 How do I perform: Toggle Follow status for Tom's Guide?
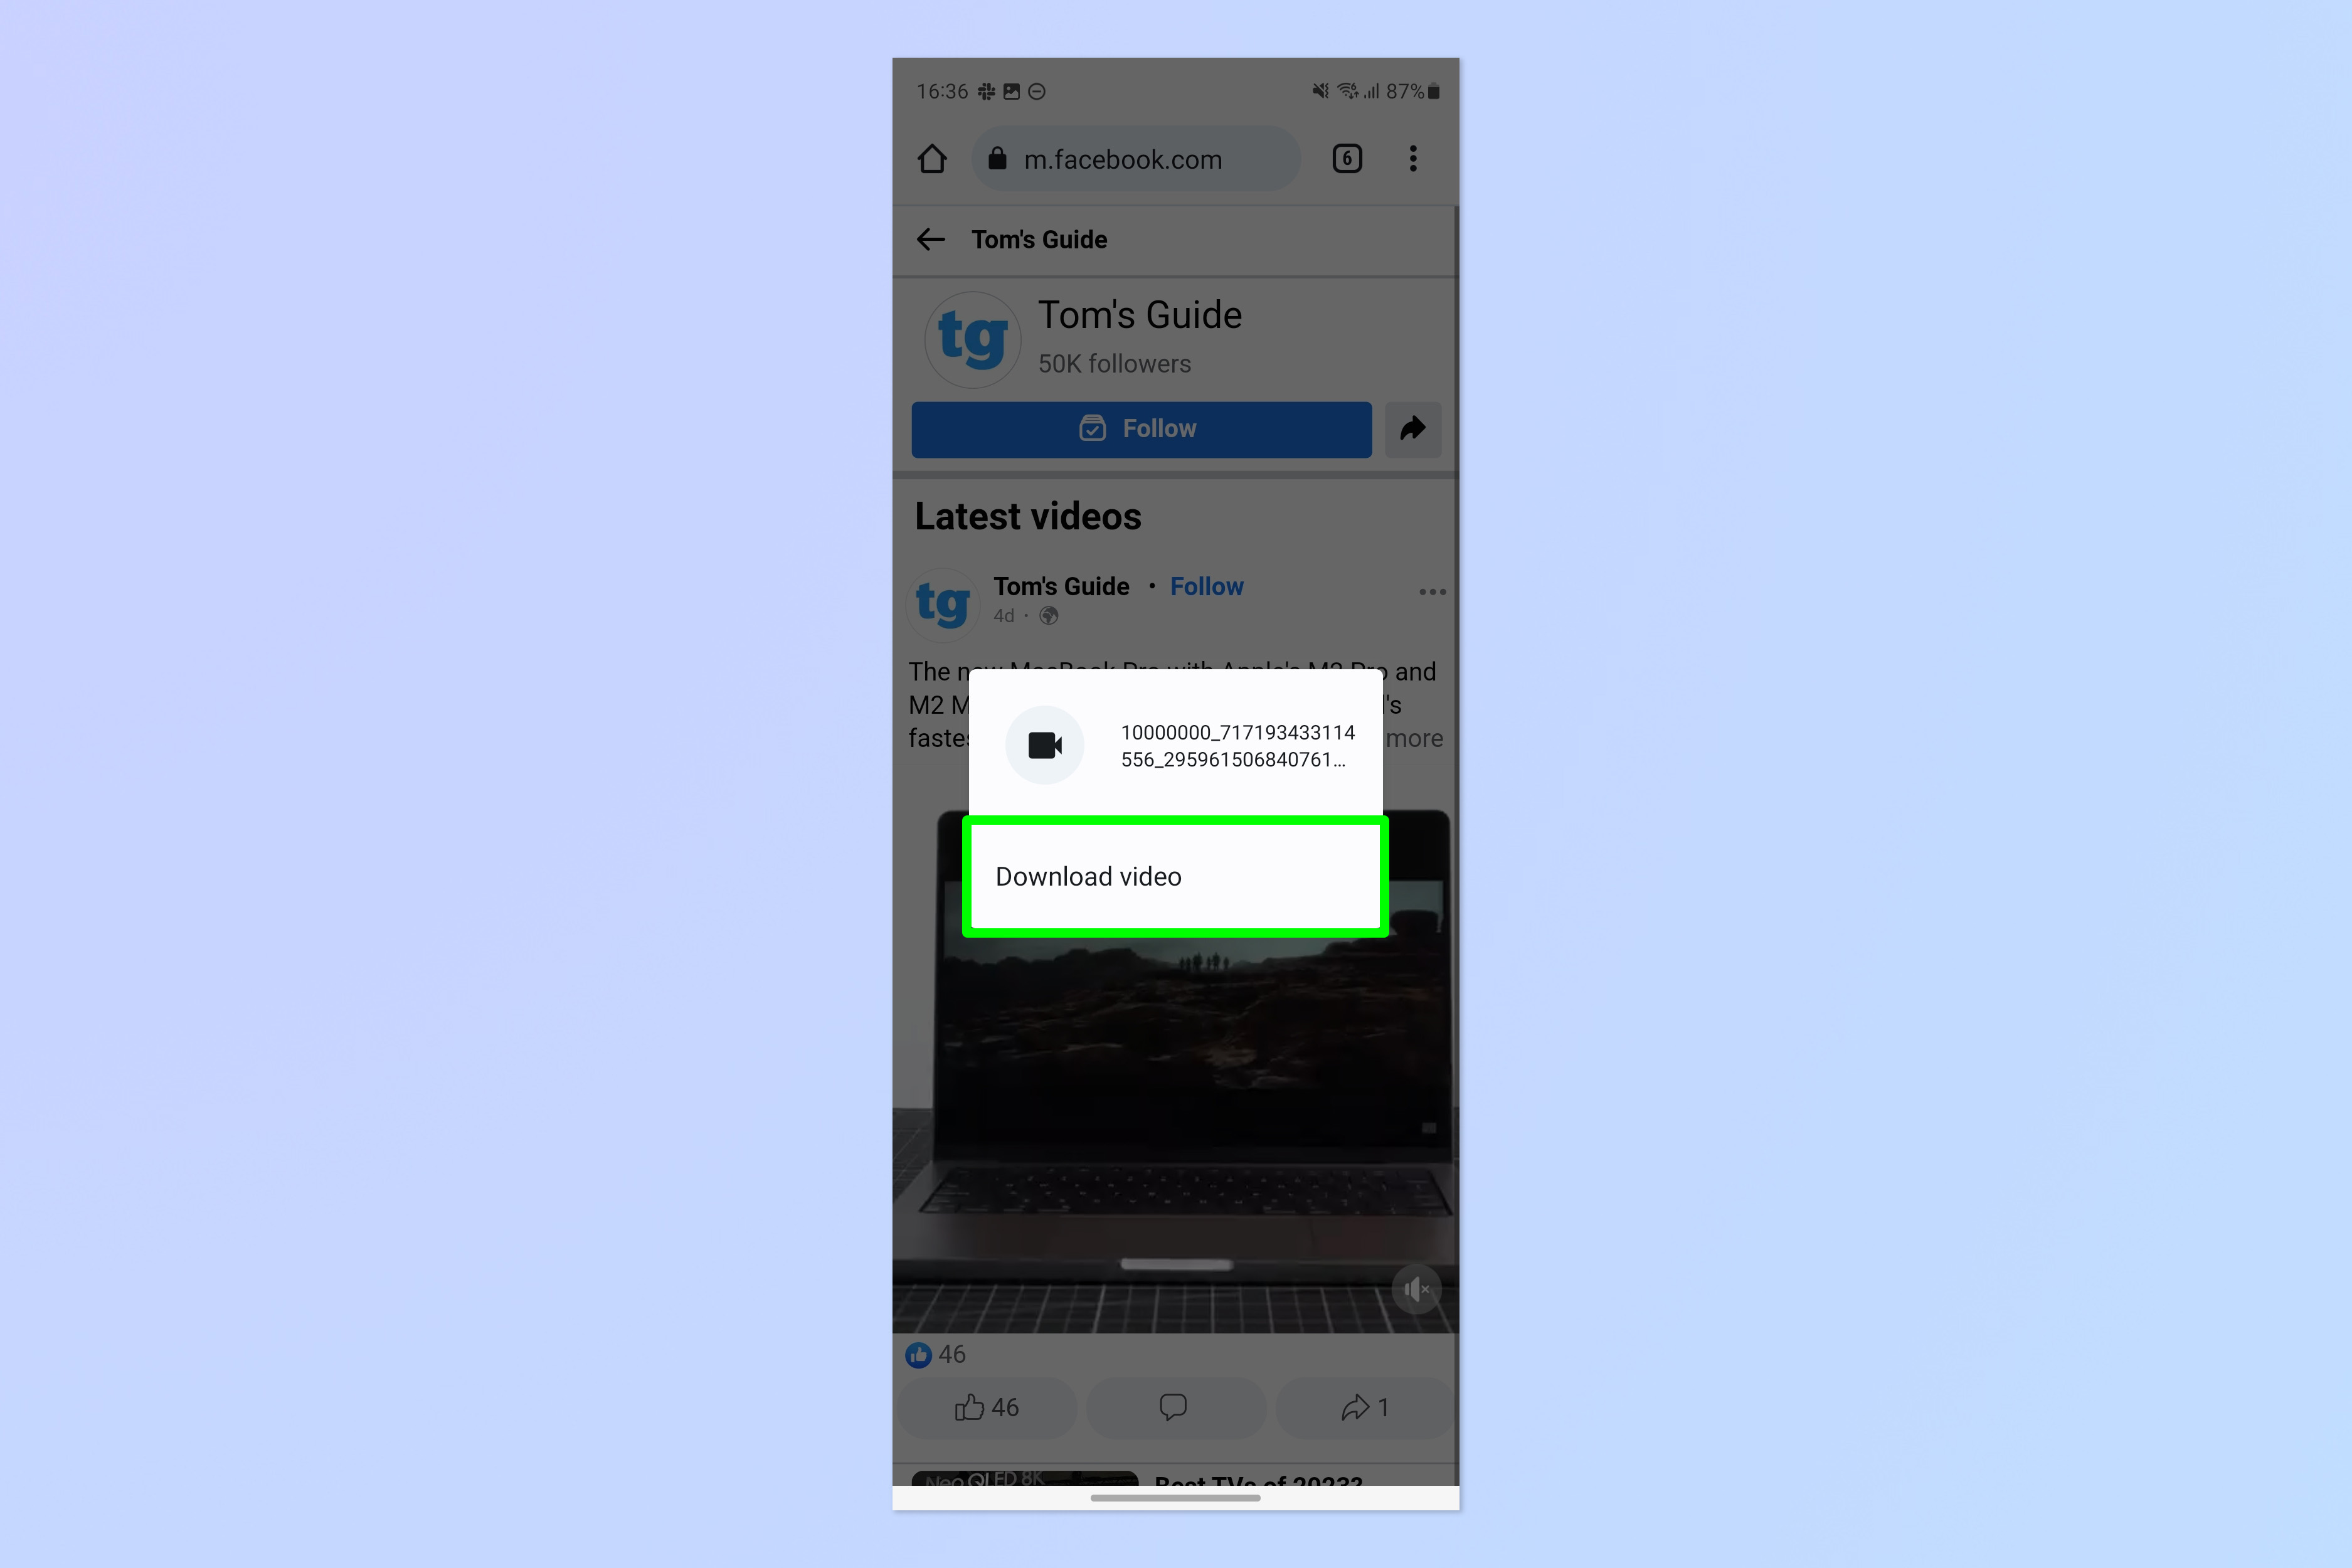1139,427
